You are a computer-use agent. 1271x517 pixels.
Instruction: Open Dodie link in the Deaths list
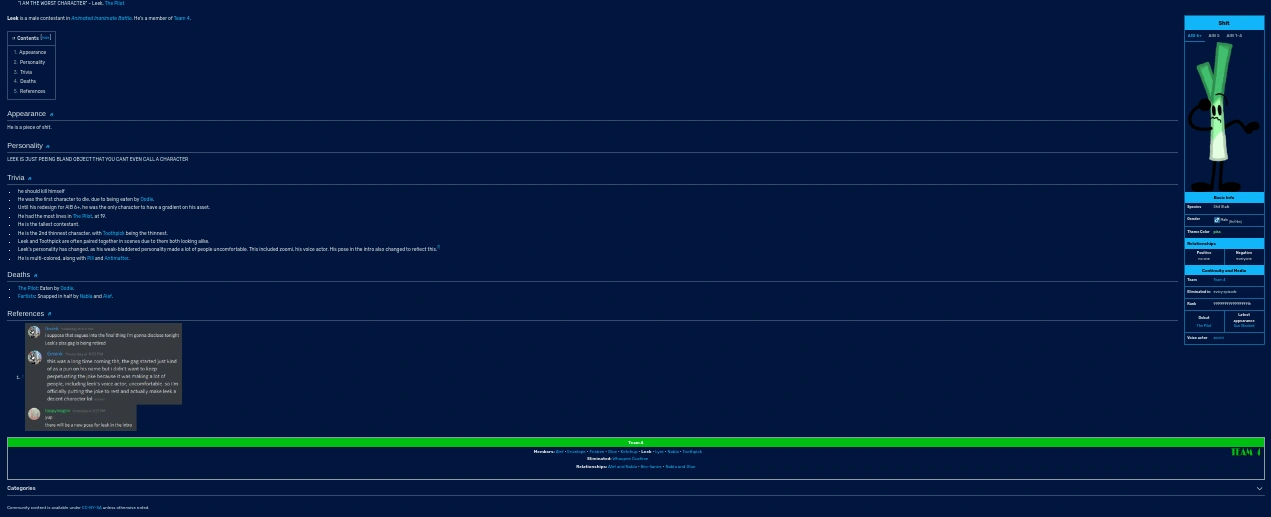(67, 288)
